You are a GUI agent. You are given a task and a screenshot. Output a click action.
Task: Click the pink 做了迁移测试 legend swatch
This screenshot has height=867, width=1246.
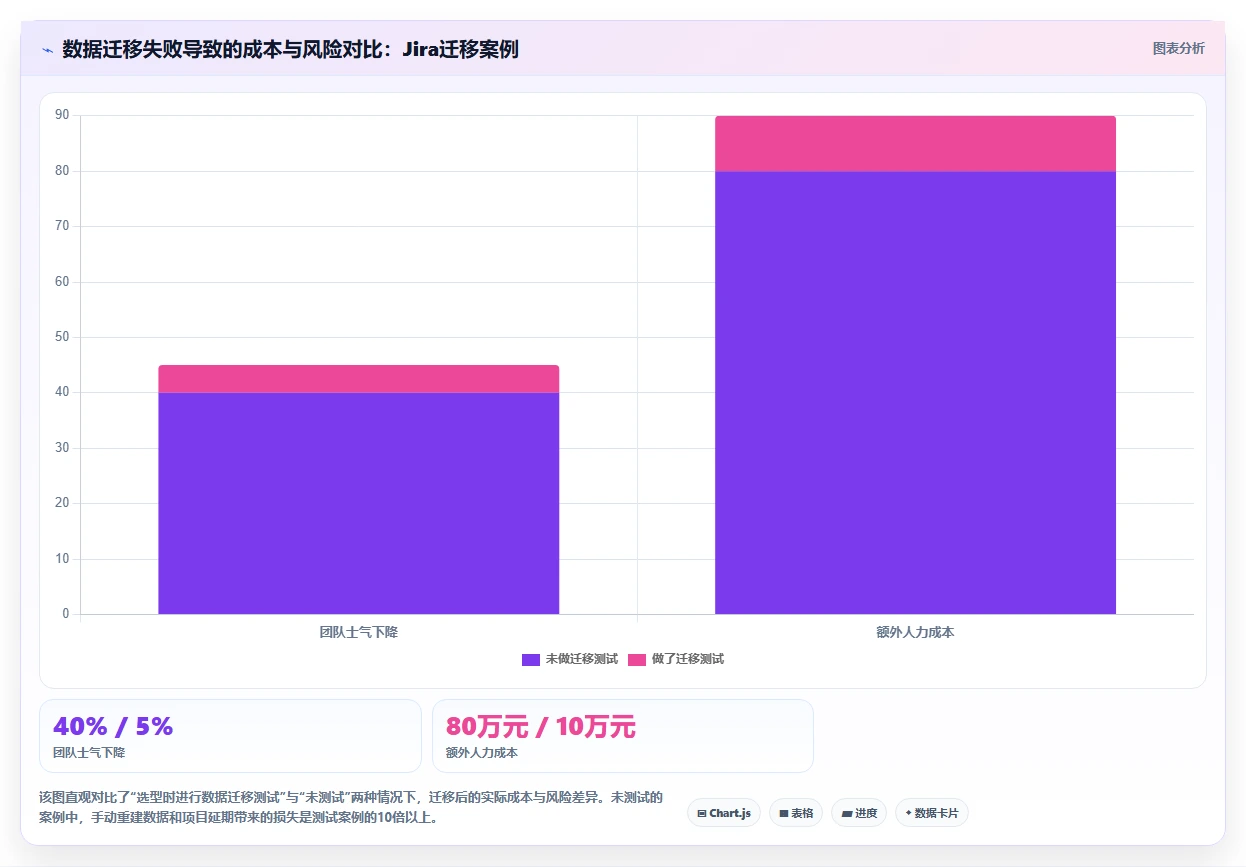(x=637, y=659)
